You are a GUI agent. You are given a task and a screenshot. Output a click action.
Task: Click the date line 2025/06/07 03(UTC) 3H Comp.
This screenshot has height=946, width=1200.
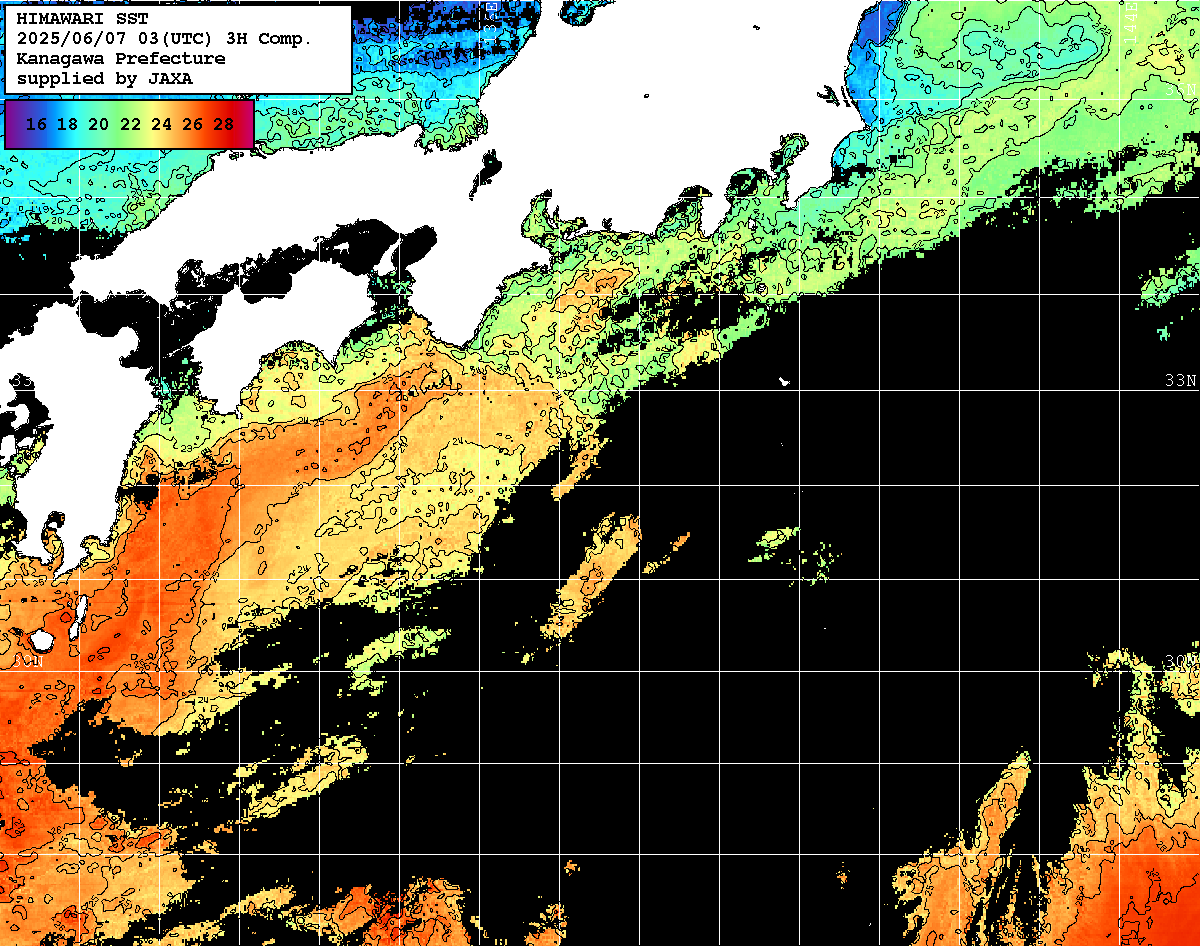(x=164, y=38)
